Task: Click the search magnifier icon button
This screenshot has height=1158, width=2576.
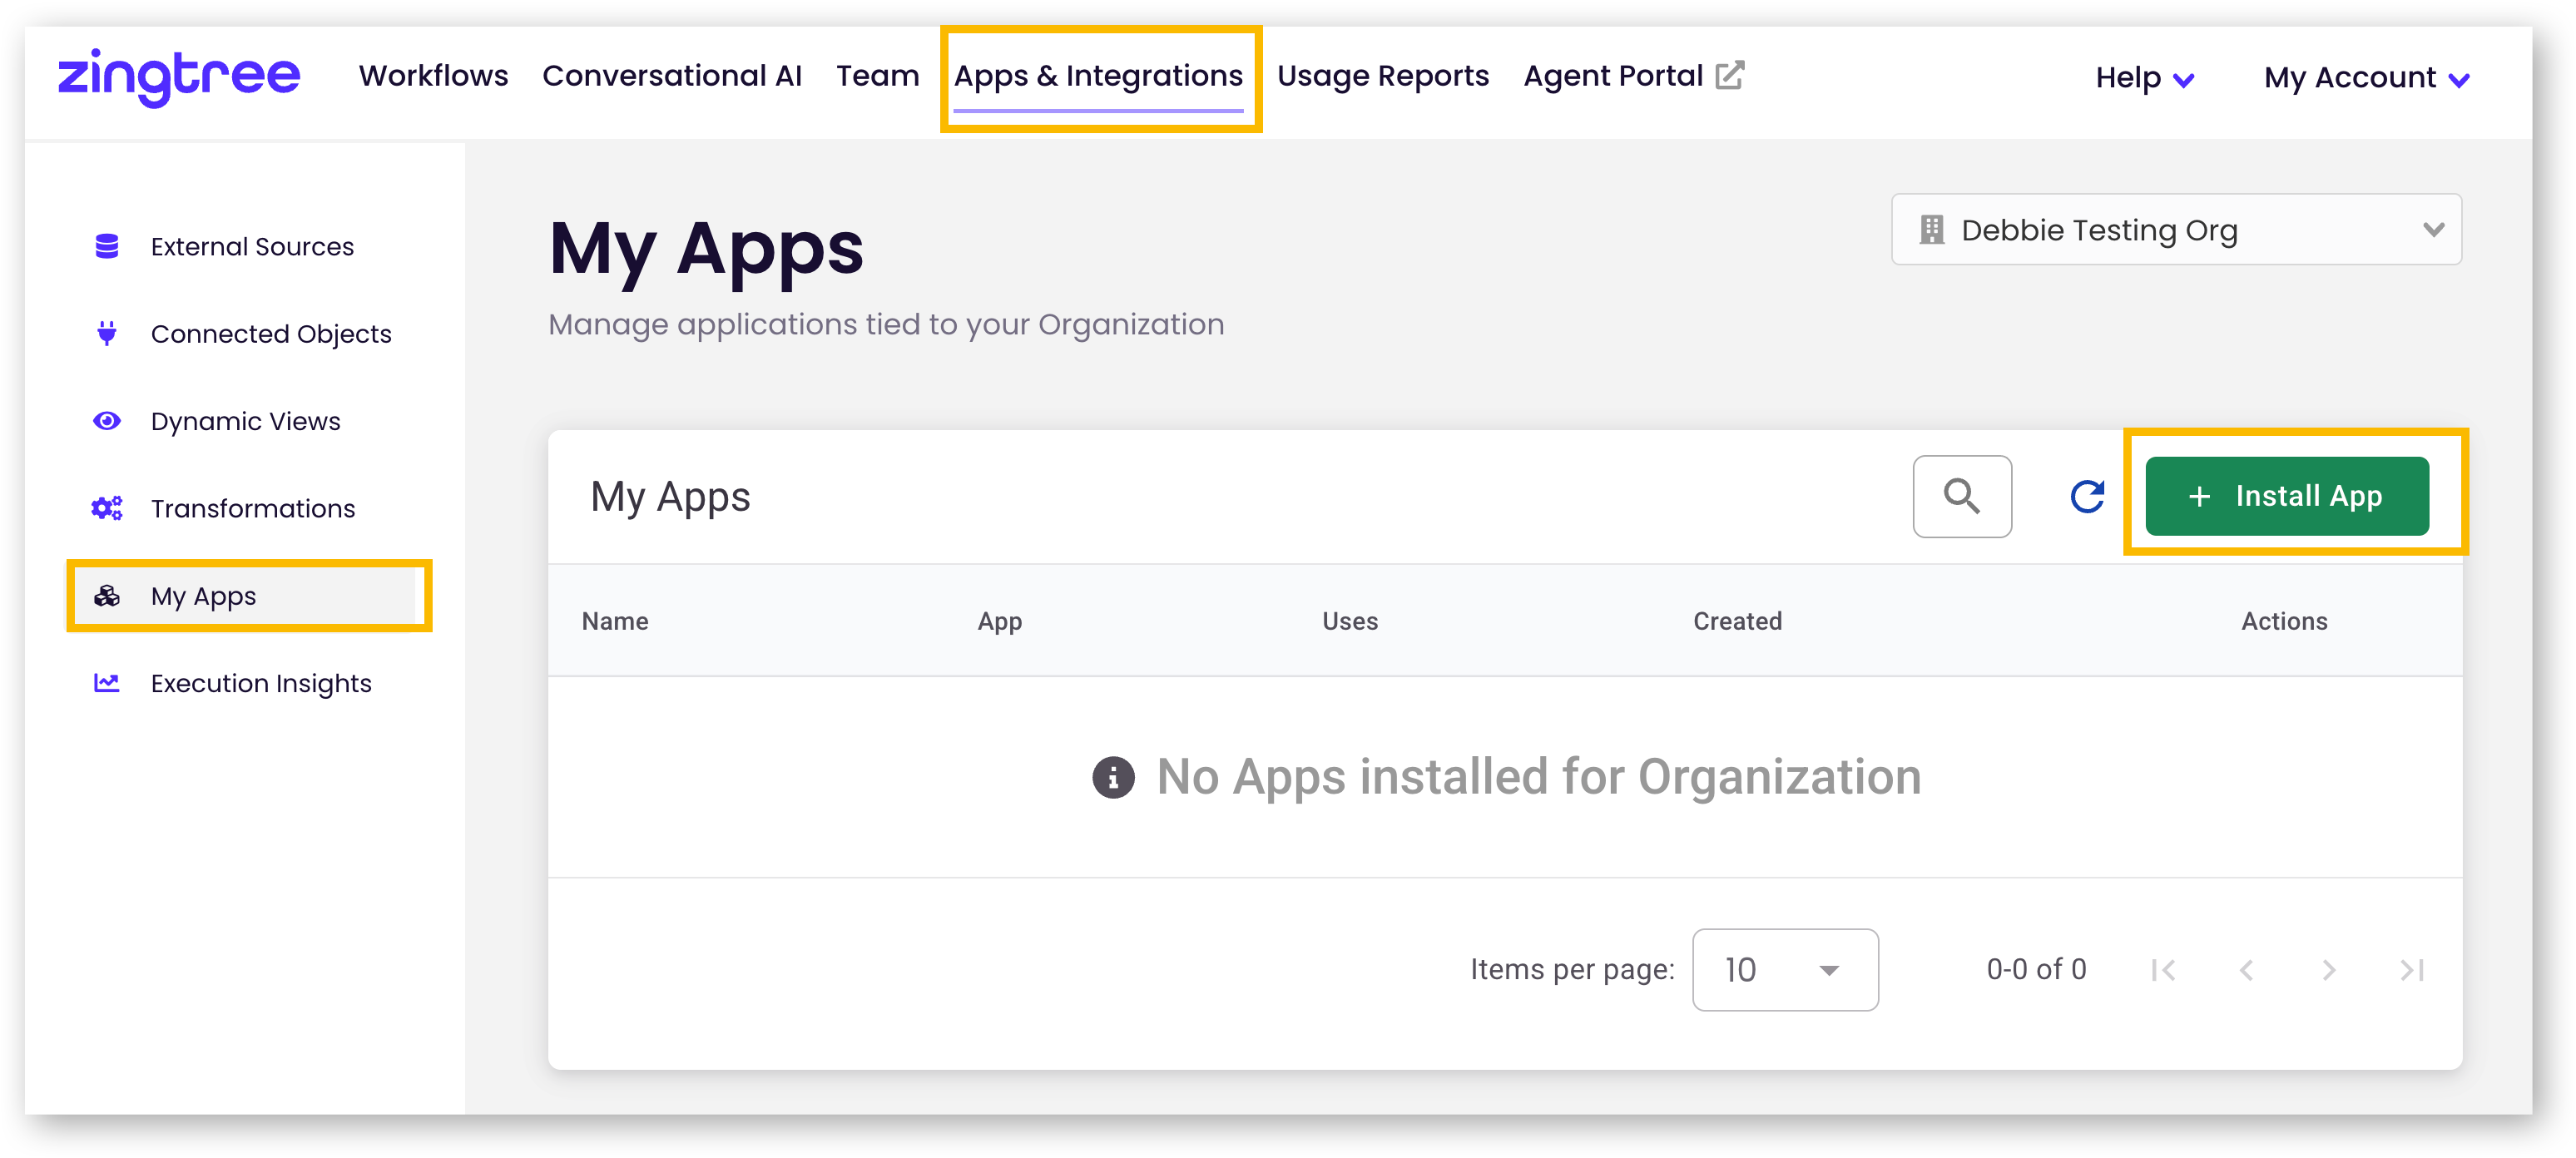Action: [x=1961, y=496]
